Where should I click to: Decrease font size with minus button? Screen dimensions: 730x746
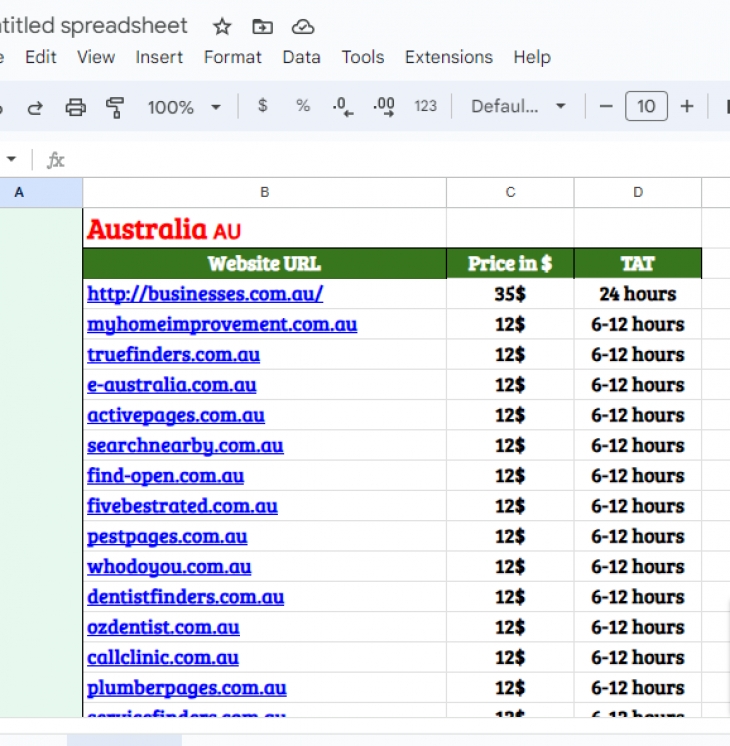click(605, 106)
